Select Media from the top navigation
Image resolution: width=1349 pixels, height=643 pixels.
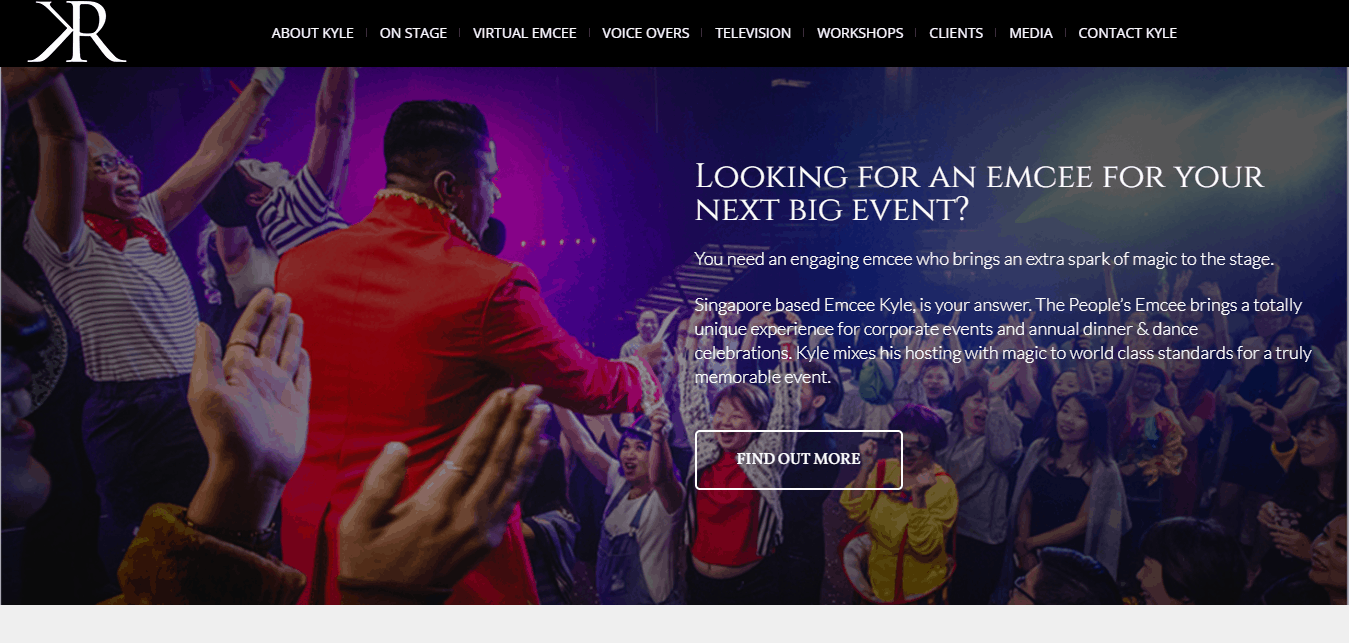(x=1030, y=33)
